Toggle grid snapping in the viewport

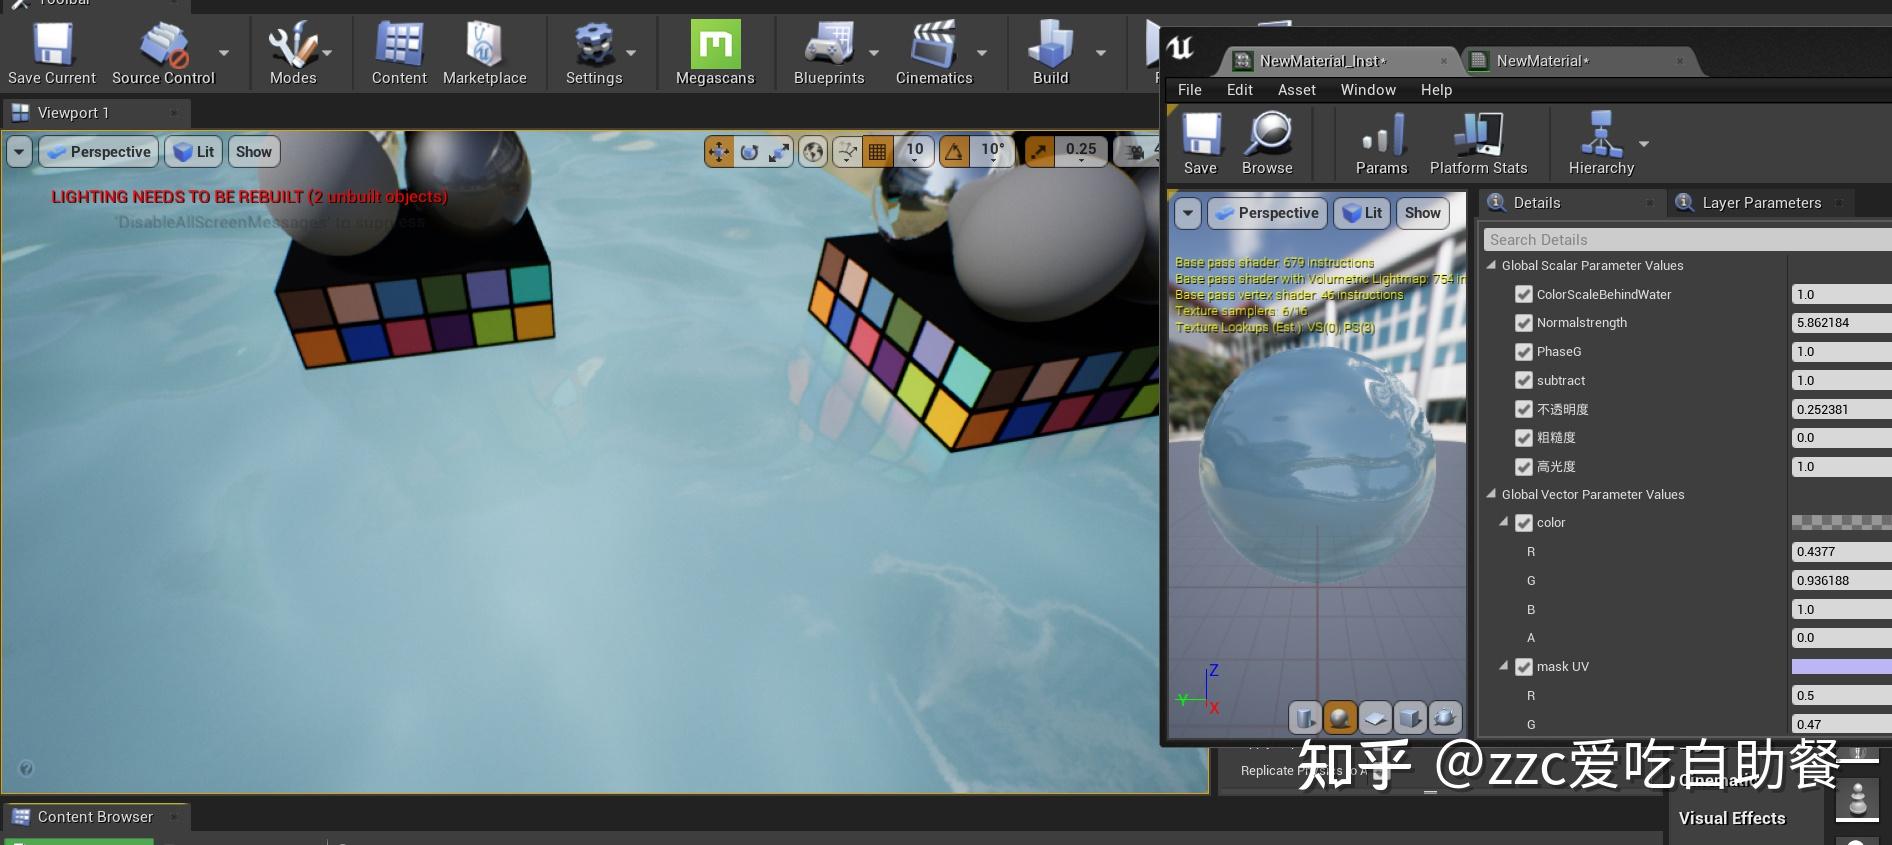click(x=877, y=152)
